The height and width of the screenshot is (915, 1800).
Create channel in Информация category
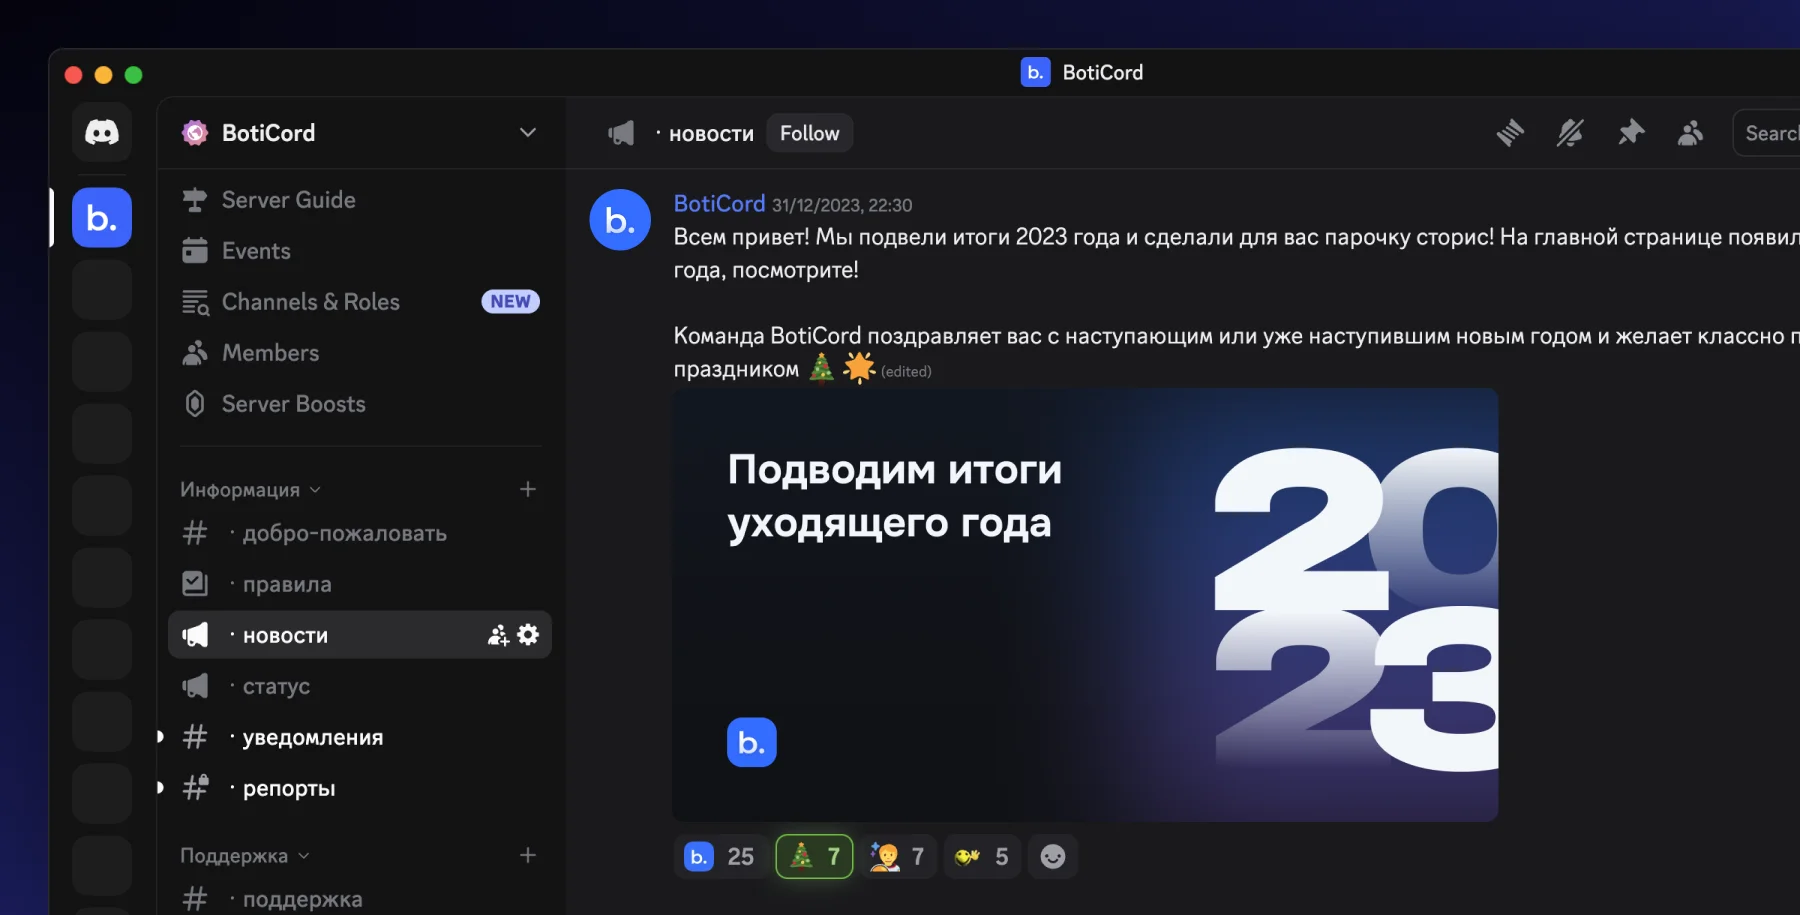528,489
